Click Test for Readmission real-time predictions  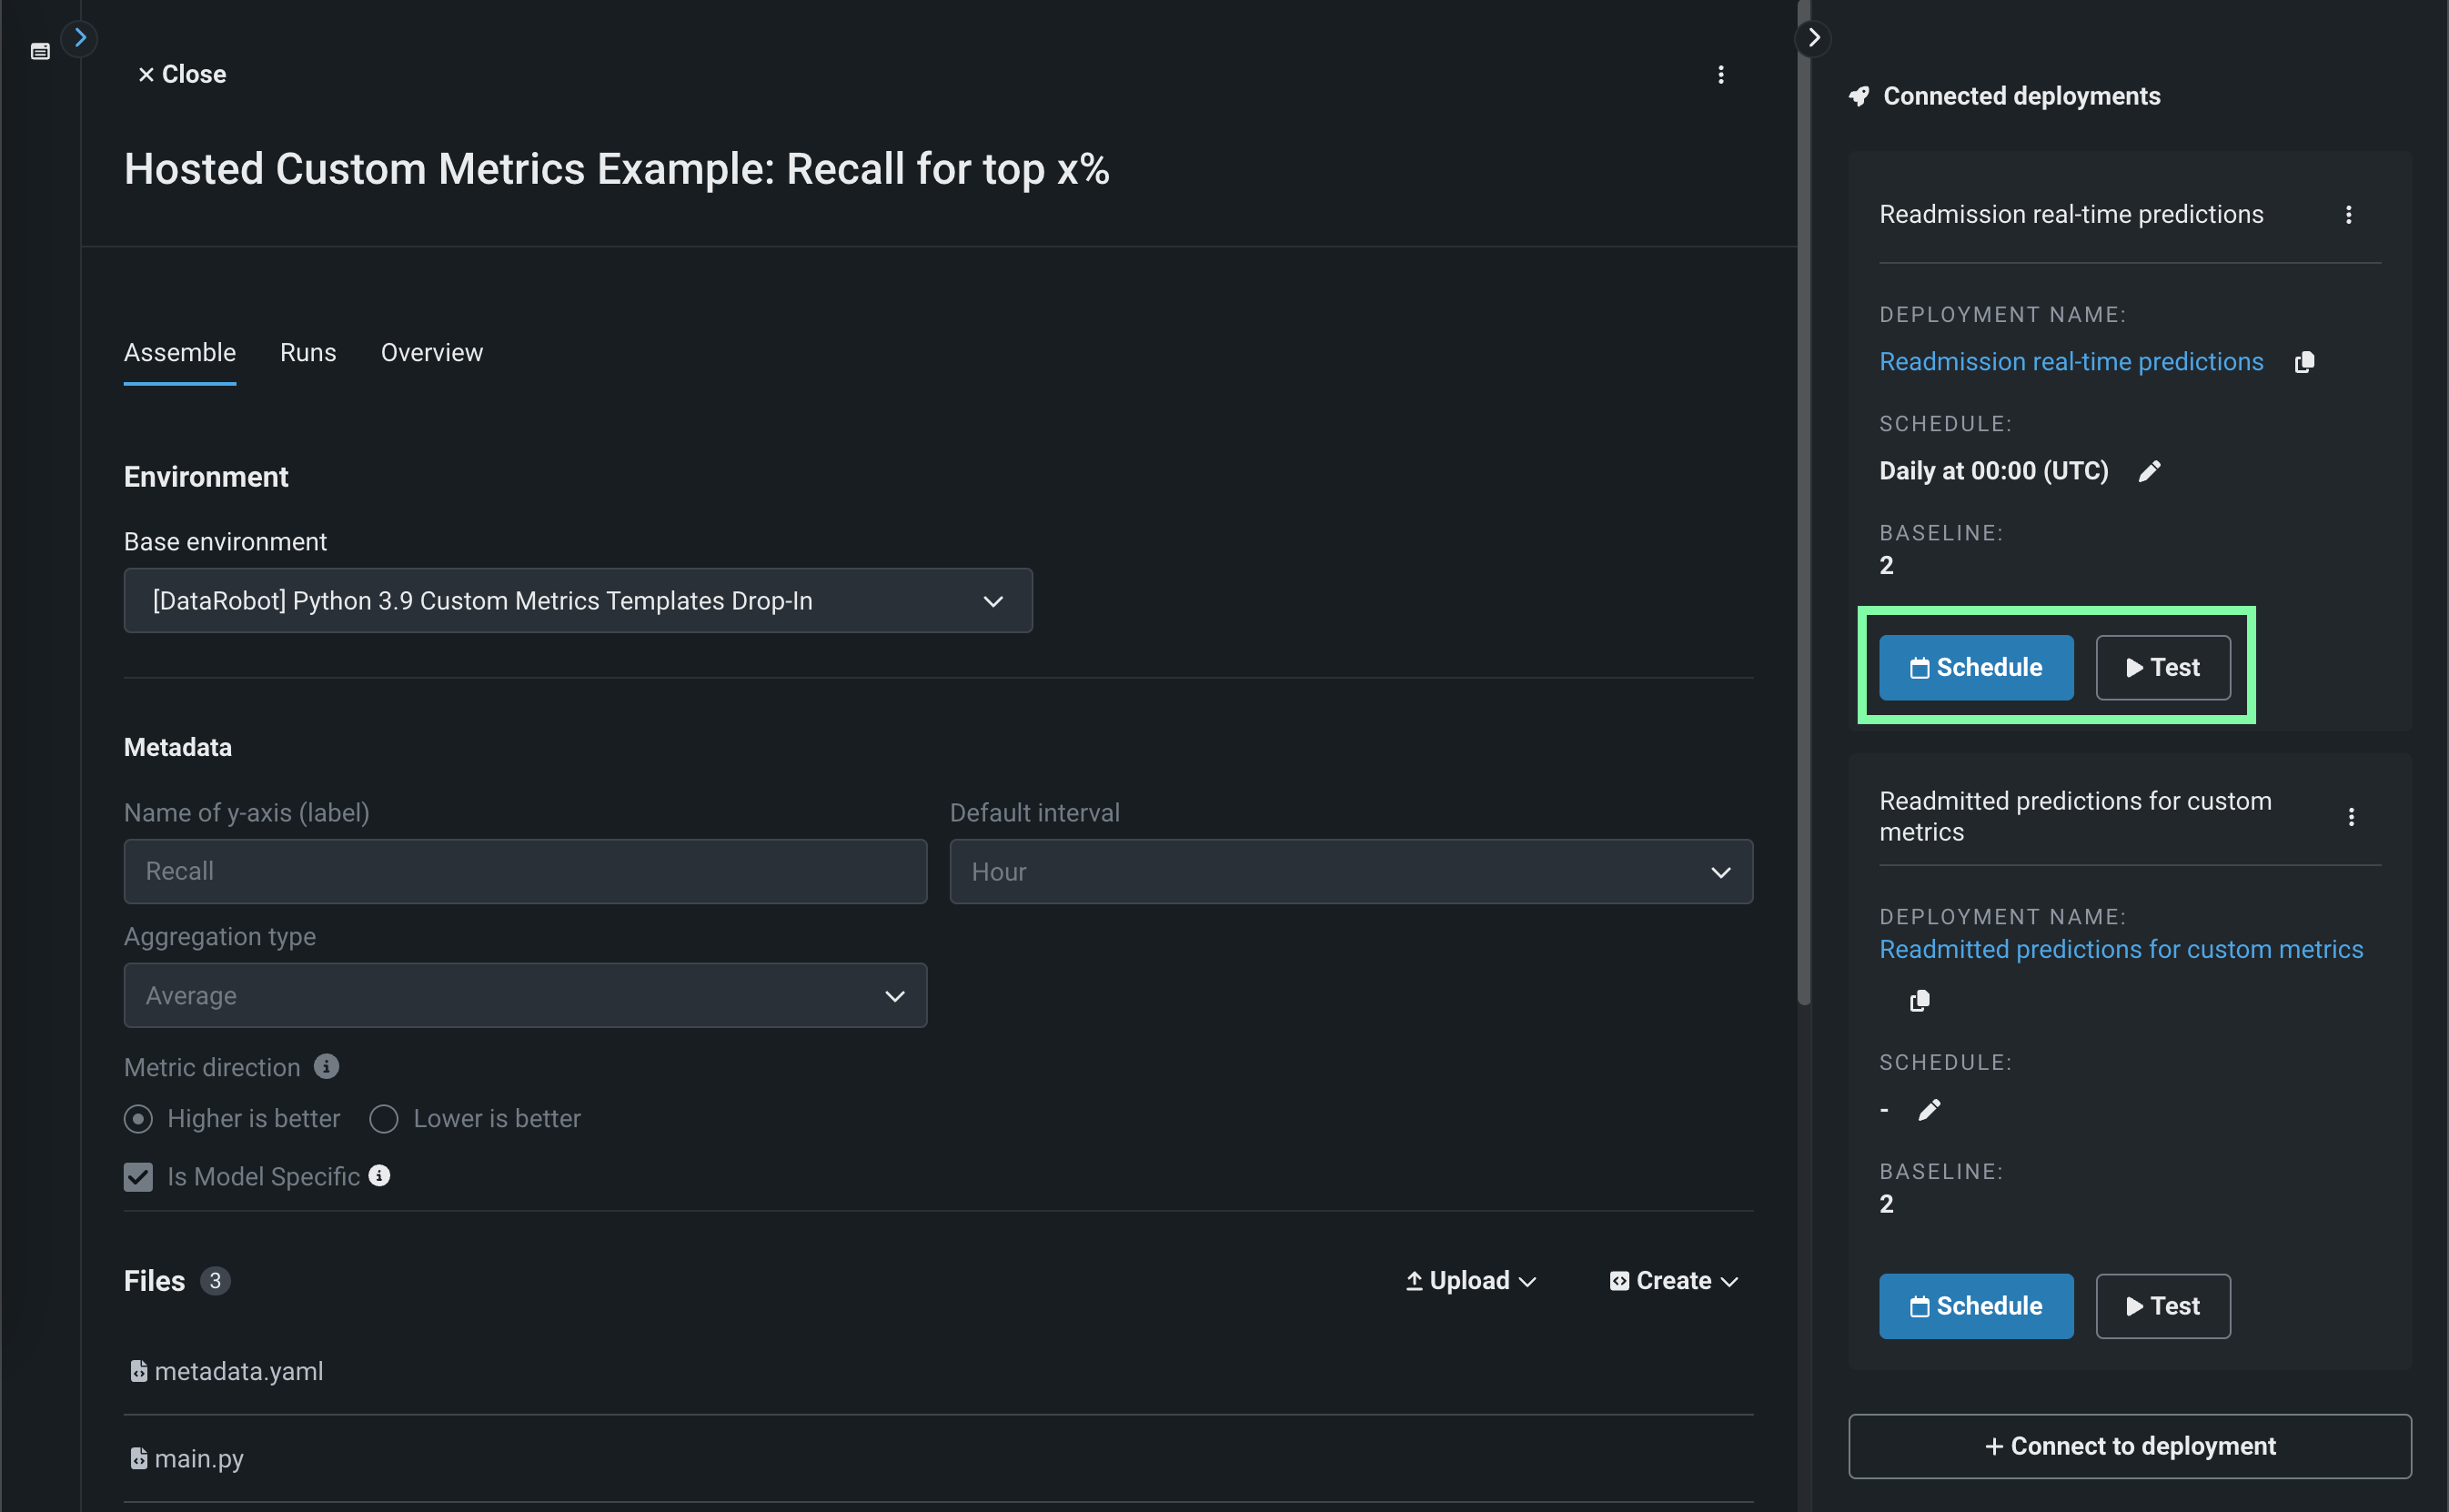(2162, 668)
